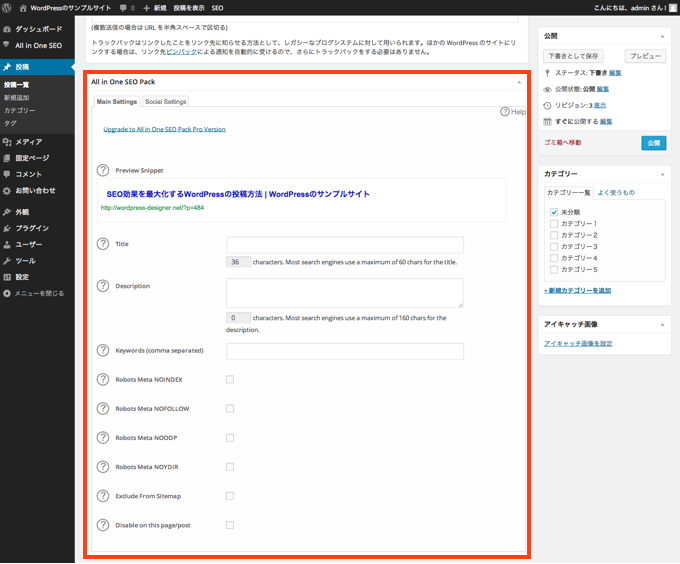Image resolution: width=680 pixels, height=564 pixels.
Task: Collapse the All in One SEO Pack panel
Action: 519,82
